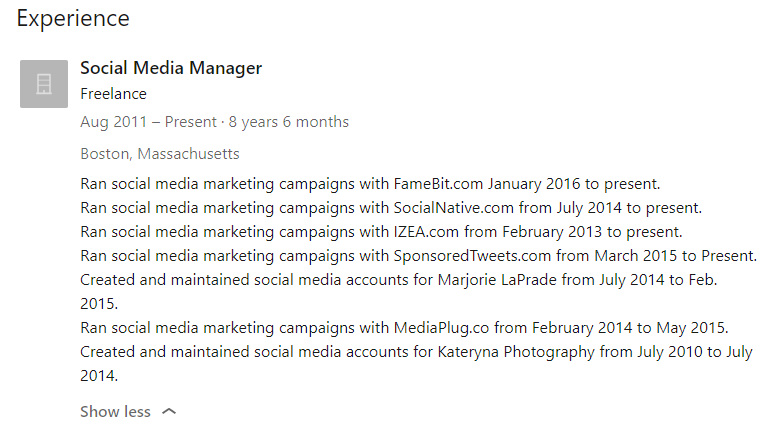The height and width of the screenshot is (439, 774).
Task: Click the "8 years 6 months" duration text
Action: tap(289, 121)
